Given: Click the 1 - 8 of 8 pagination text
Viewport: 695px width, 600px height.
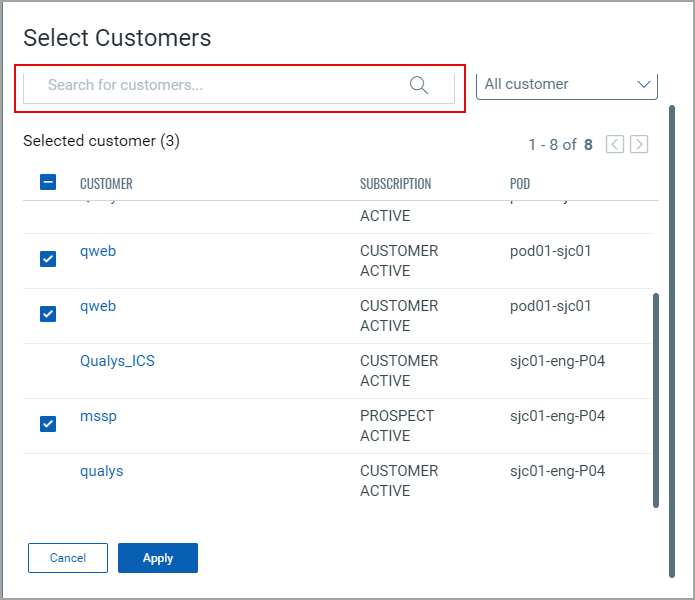Looking at the screenshot, I should (x=560, y=144).
